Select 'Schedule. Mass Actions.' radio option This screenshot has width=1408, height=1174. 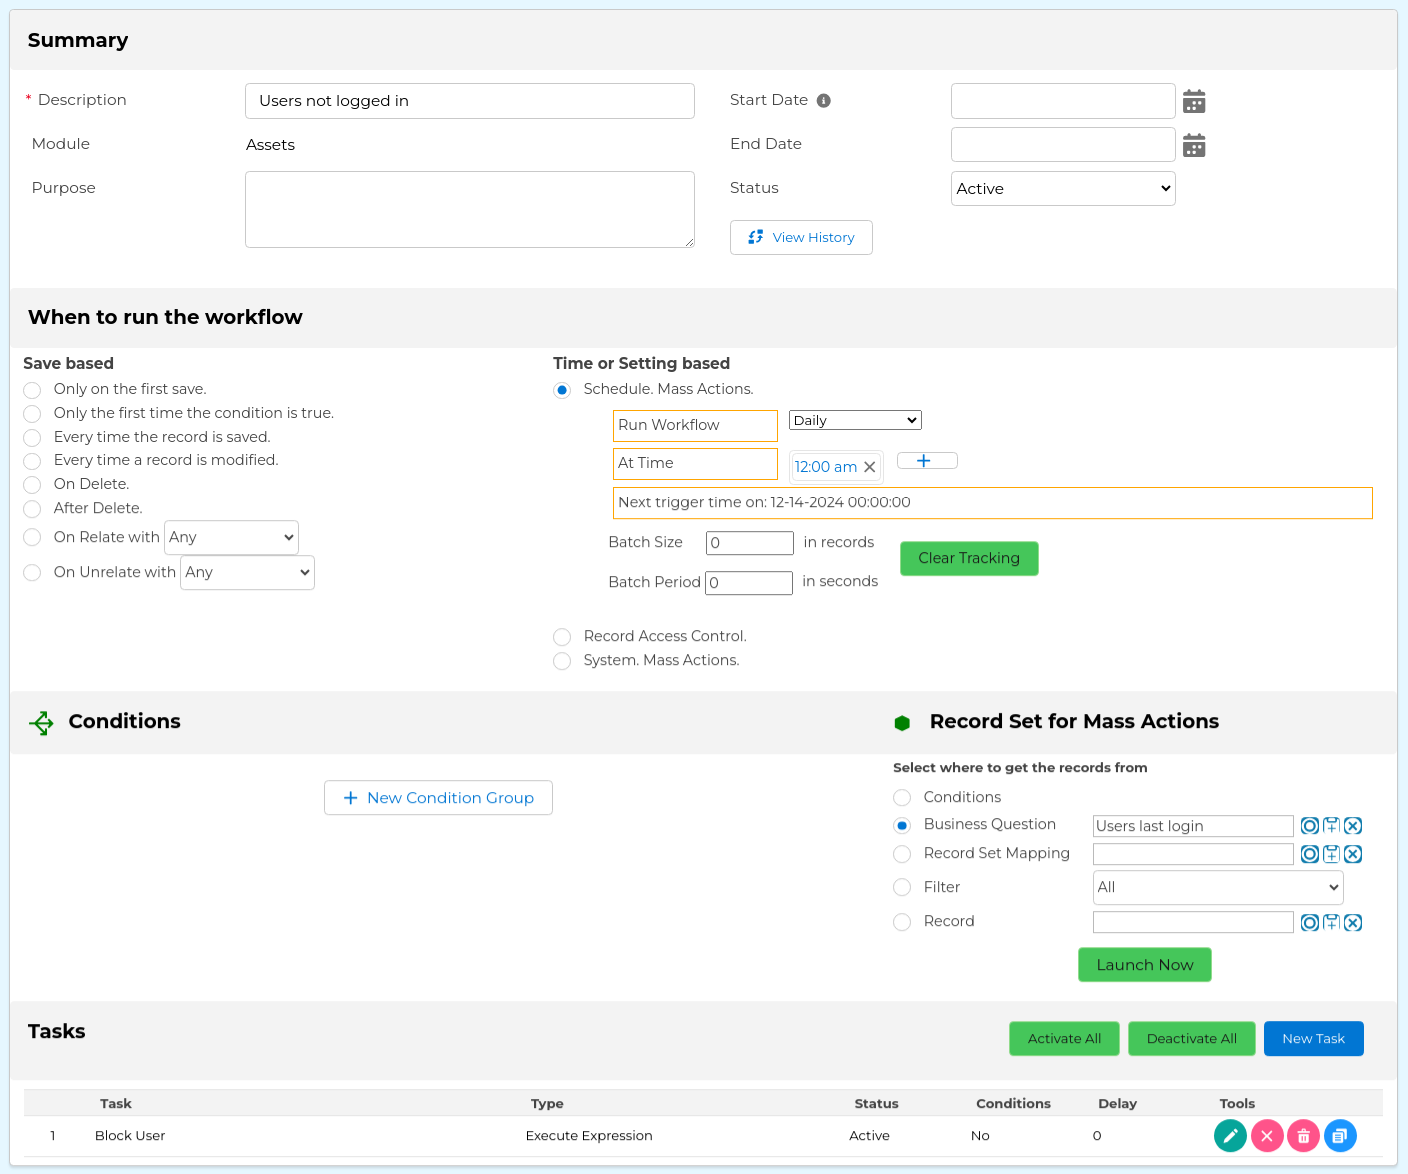[562, 390]
